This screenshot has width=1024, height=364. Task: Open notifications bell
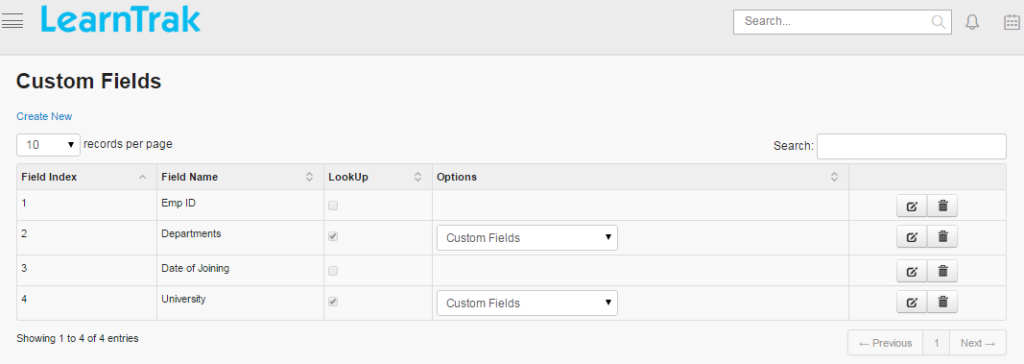[972, 22]
